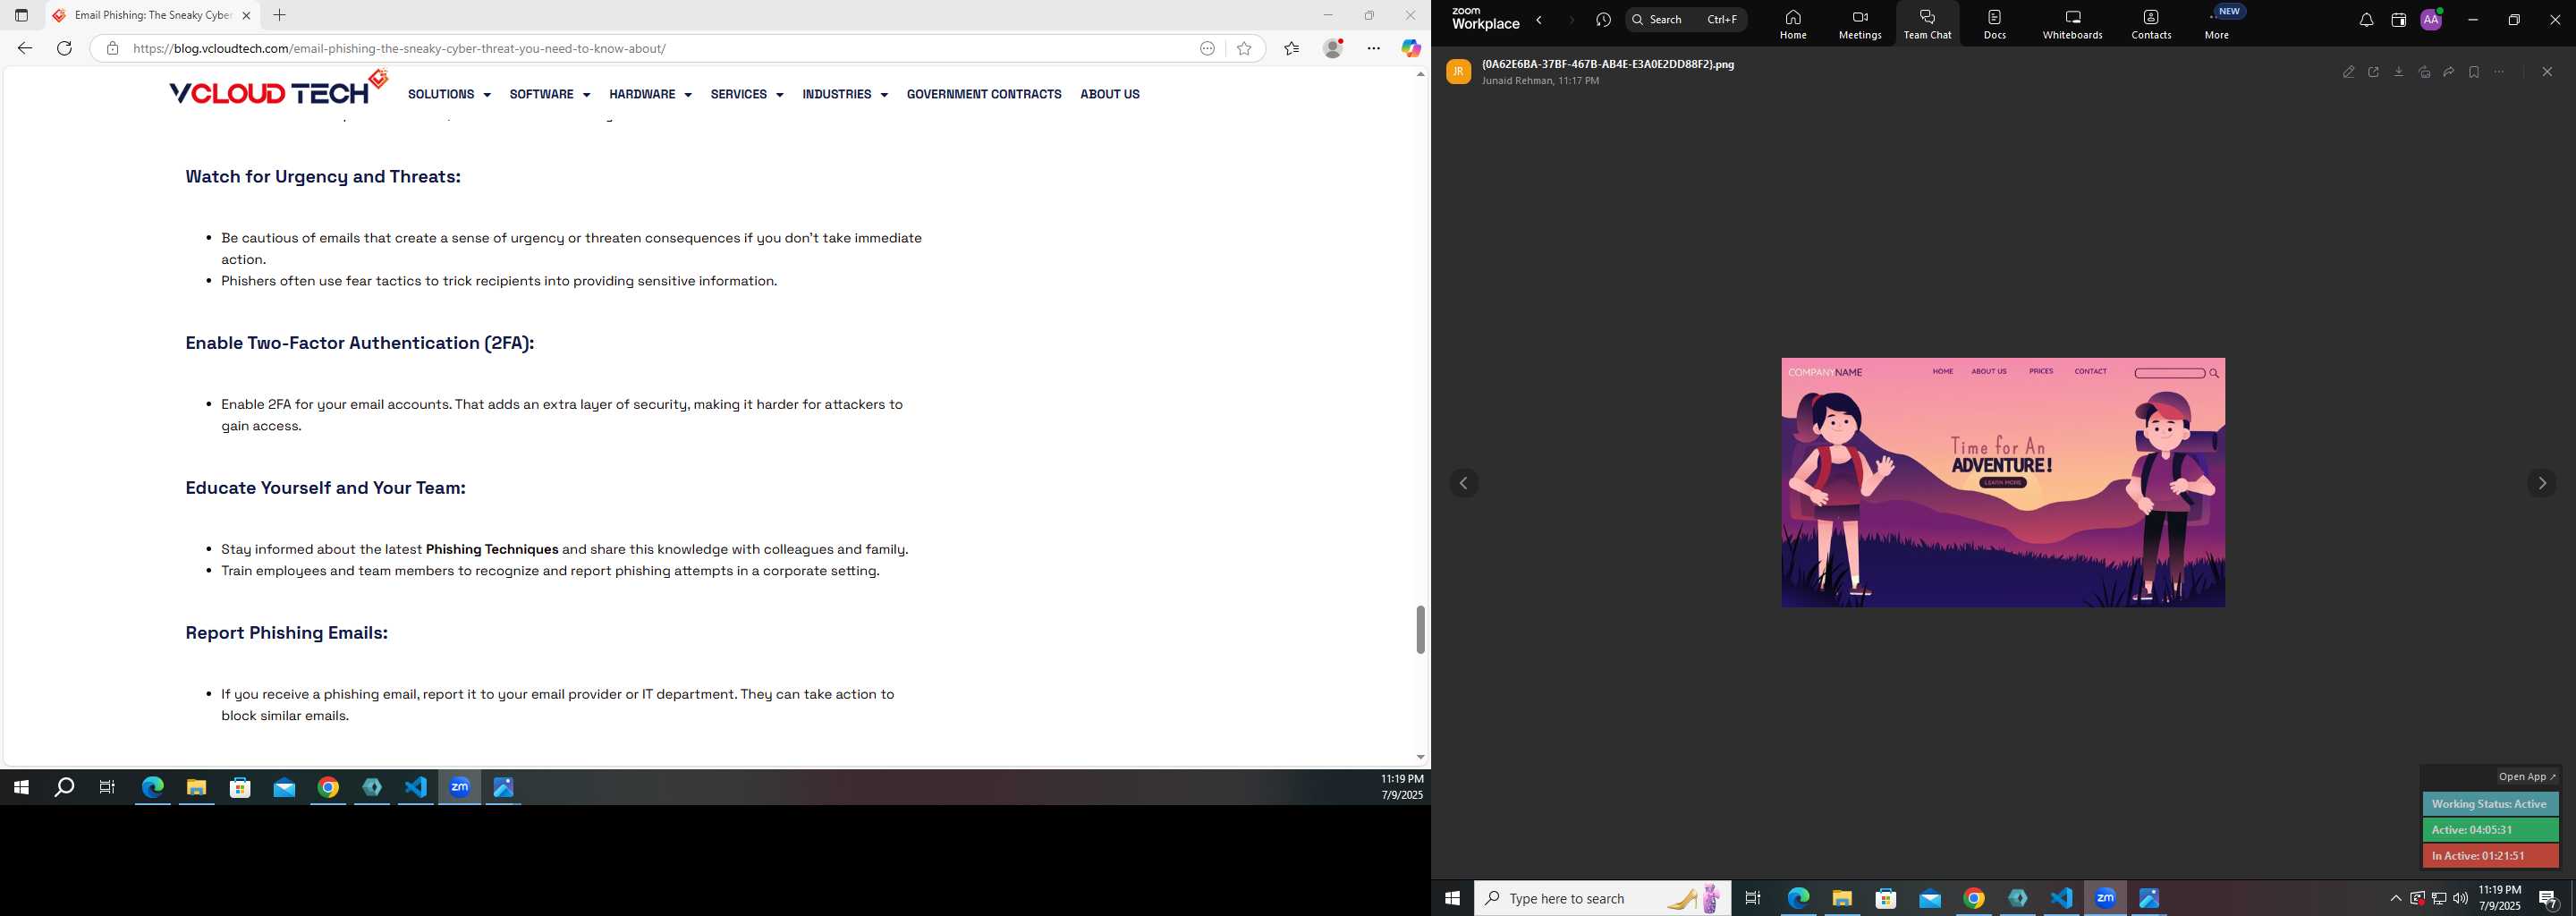The width and height of the screenshot is (2576, 916).
Task: Forward the image with the share arrow icon
Action: click(2449, 72)
